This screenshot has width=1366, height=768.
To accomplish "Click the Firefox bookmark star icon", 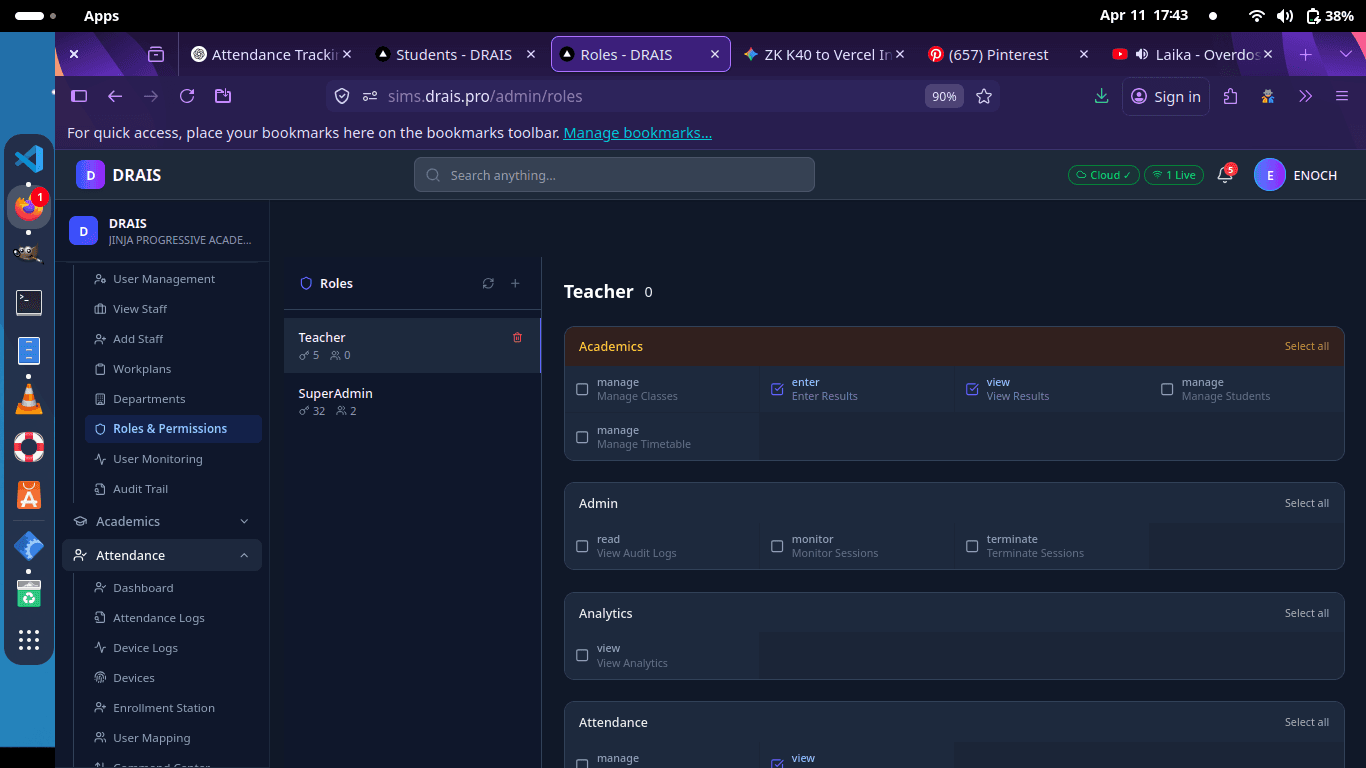I will (x=984, y=96).
